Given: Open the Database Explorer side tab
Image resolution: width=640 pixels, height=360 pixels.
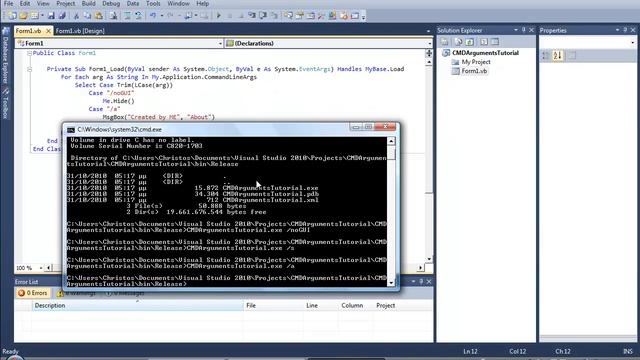Looking at the screenshot, I should pyautogui.click(x=5, y=56).
